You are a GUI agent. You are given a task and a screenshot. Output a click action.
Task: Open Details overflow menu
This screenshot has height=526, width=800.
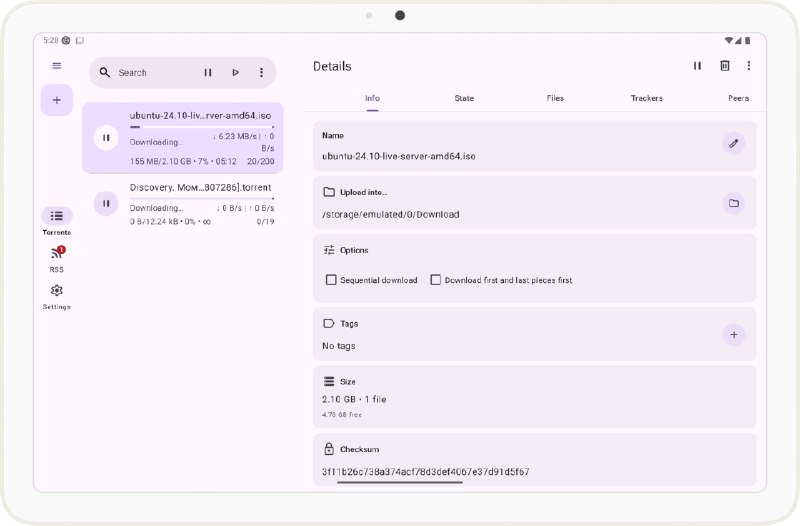749,66
